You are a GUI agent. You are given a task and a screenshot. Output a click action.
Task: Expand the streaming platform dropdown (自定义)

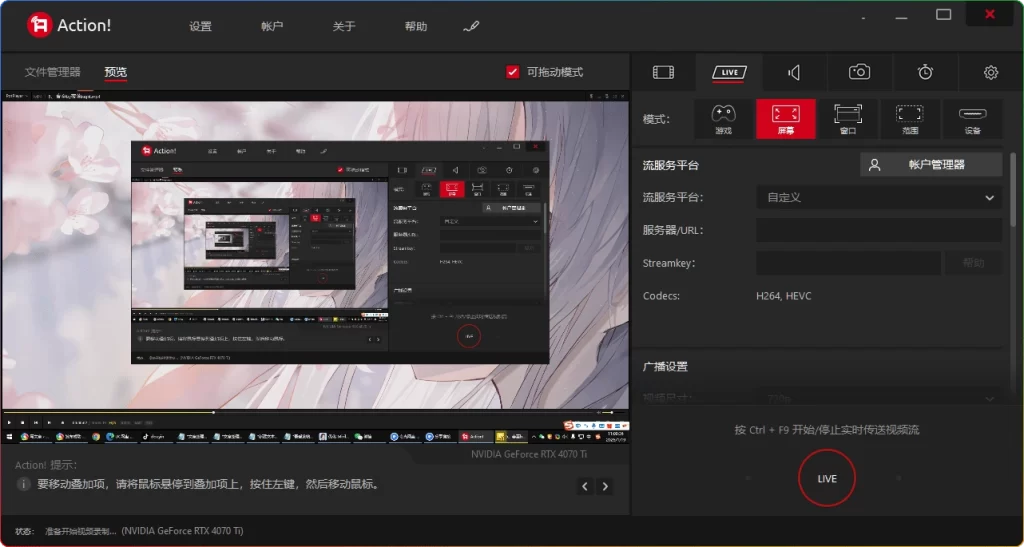point(879,197)
